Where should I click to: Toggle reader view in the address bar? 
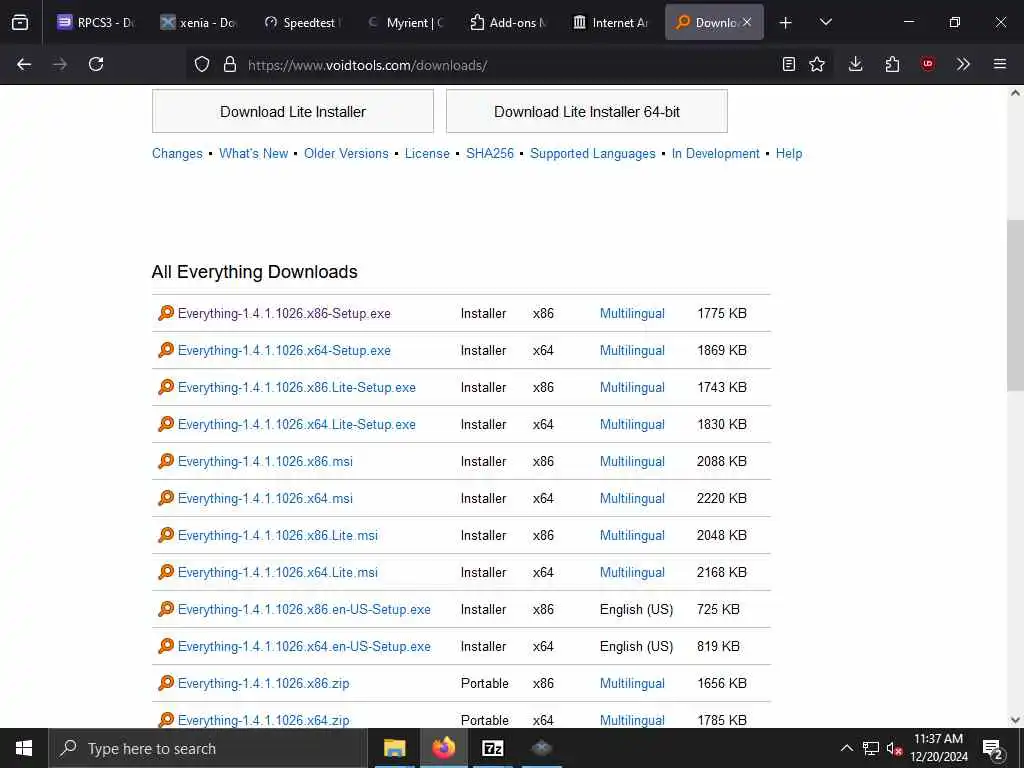point(789,64)
